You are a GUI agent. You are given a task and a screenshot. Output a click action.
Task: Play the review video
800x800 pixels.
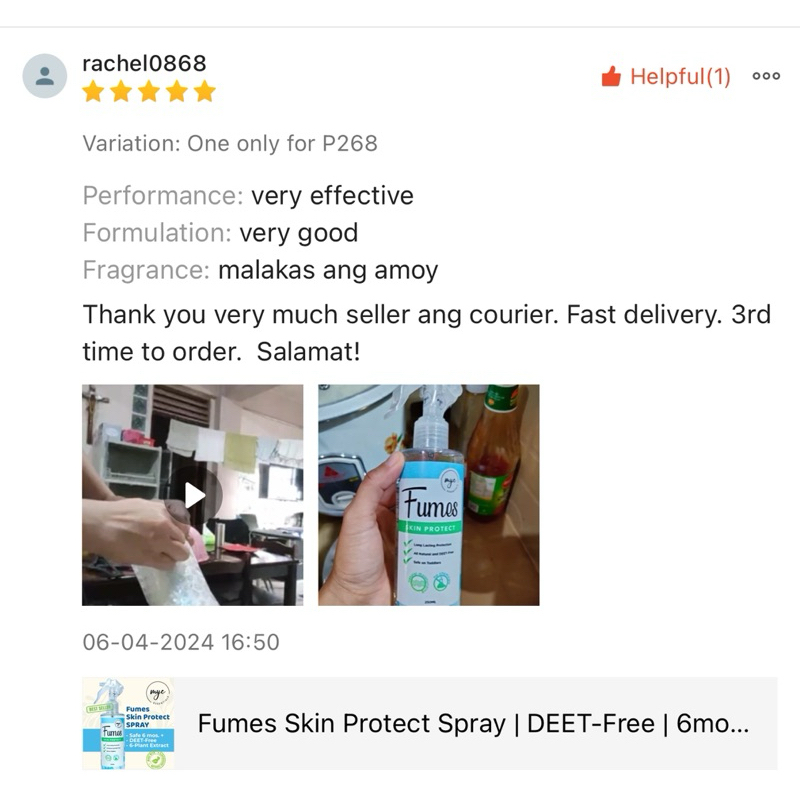point(194,495)
